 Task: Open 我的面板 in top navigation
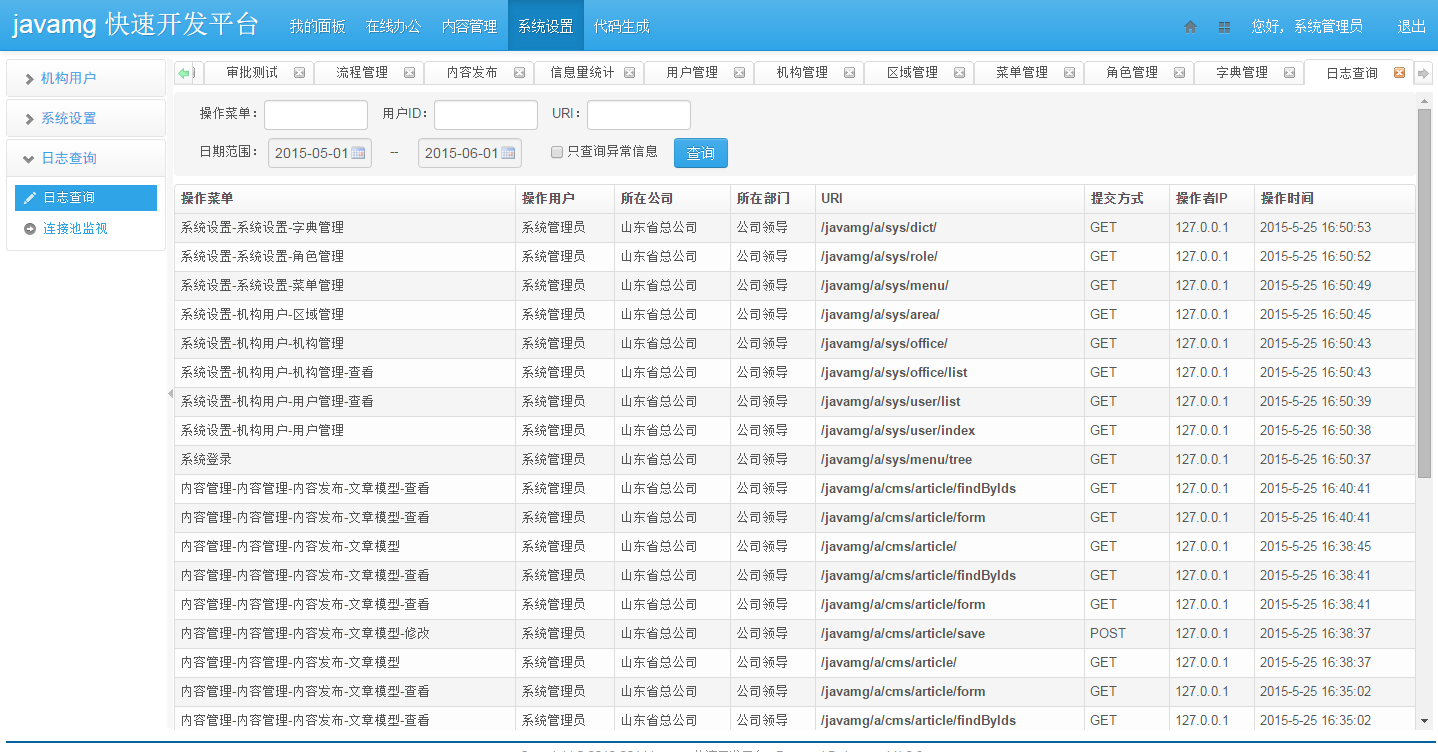[x=318, y=26]
